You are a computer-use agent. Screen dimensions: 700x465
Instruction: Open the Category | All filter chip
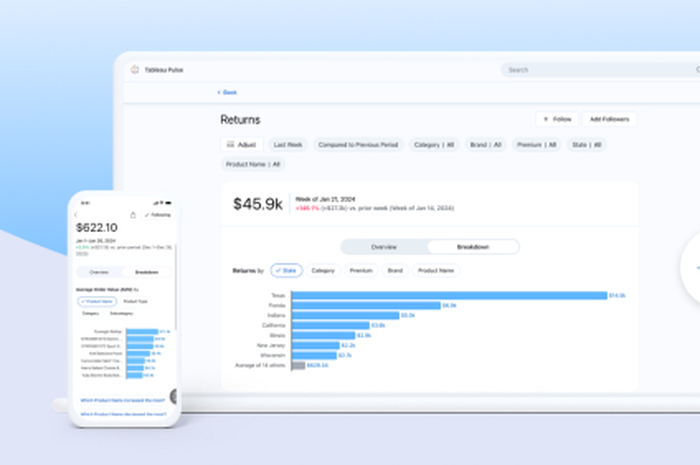pyautogui.click(x=434, y=145)
